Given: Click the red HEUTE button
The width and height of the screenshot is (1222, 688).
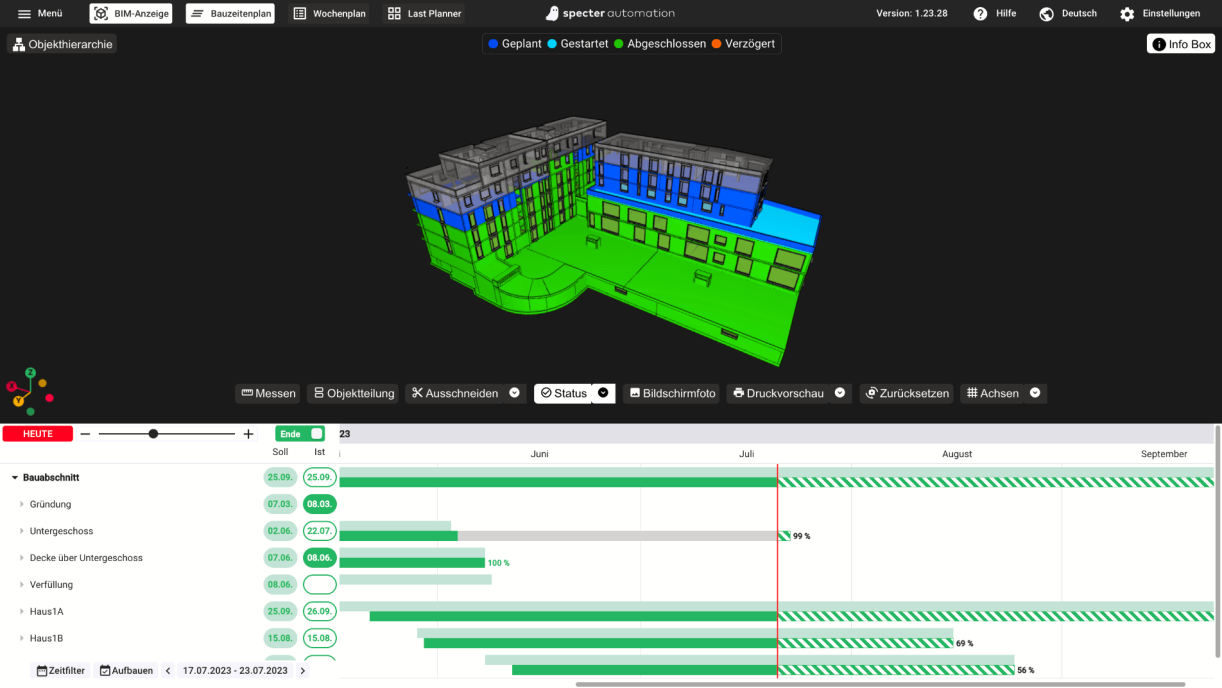Looking at the screenshot, I should coord(37,434).
